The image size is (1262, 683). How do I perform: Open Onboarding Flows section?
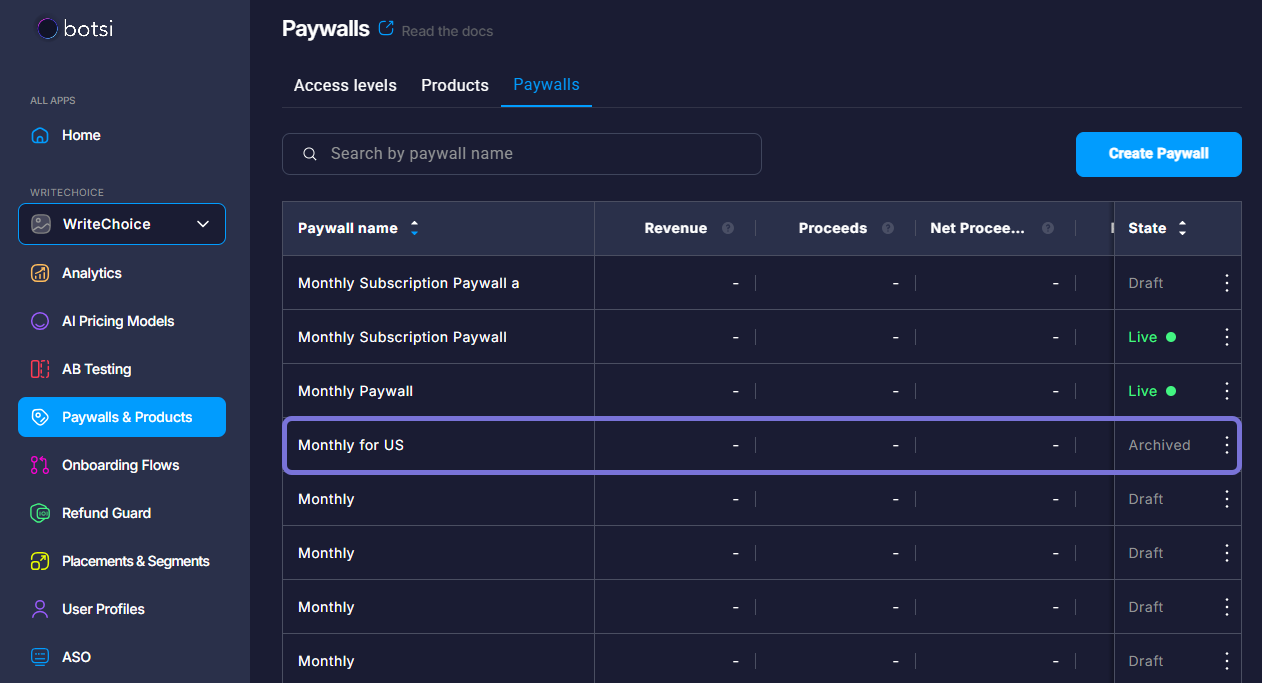(120, 465)
